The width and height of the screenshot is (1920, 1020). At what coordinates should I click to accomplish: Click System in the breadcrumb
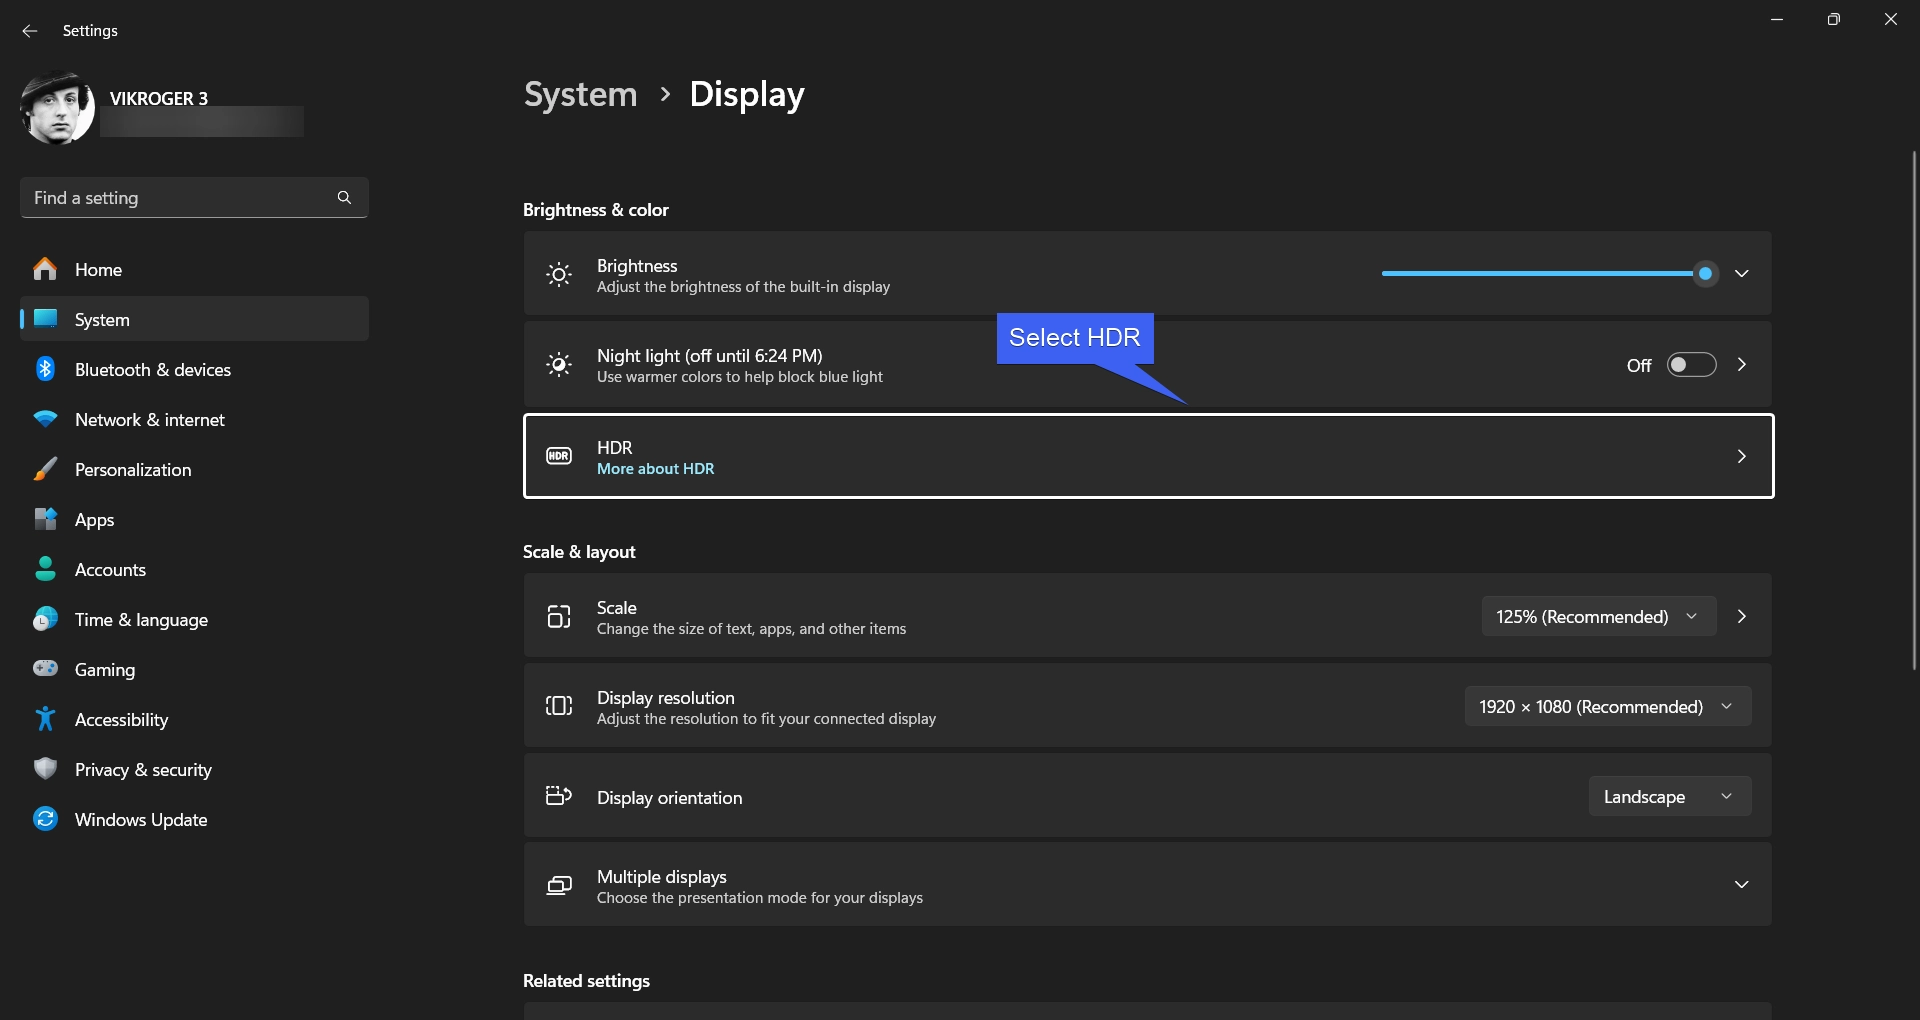(x=580, y=95)
